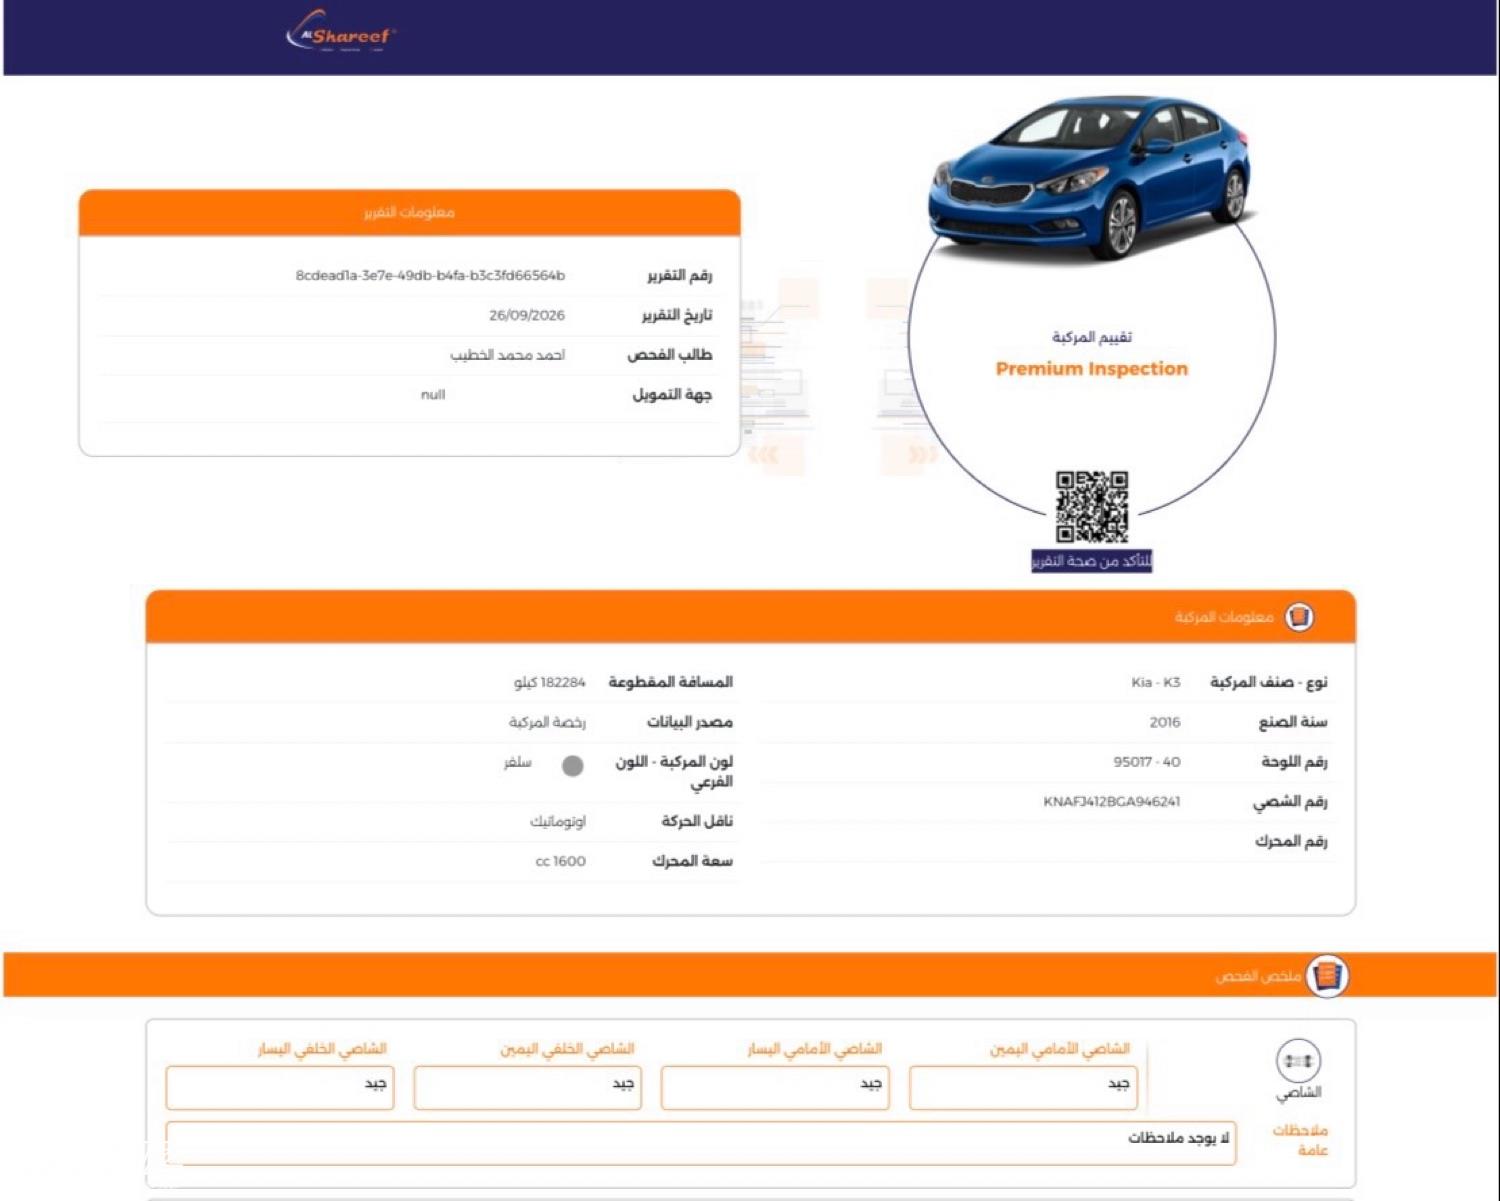Screen dimensions: 1500x1201
Task: Click the chassis icon above 'الشاصي'
Action: (1298, 1061)
